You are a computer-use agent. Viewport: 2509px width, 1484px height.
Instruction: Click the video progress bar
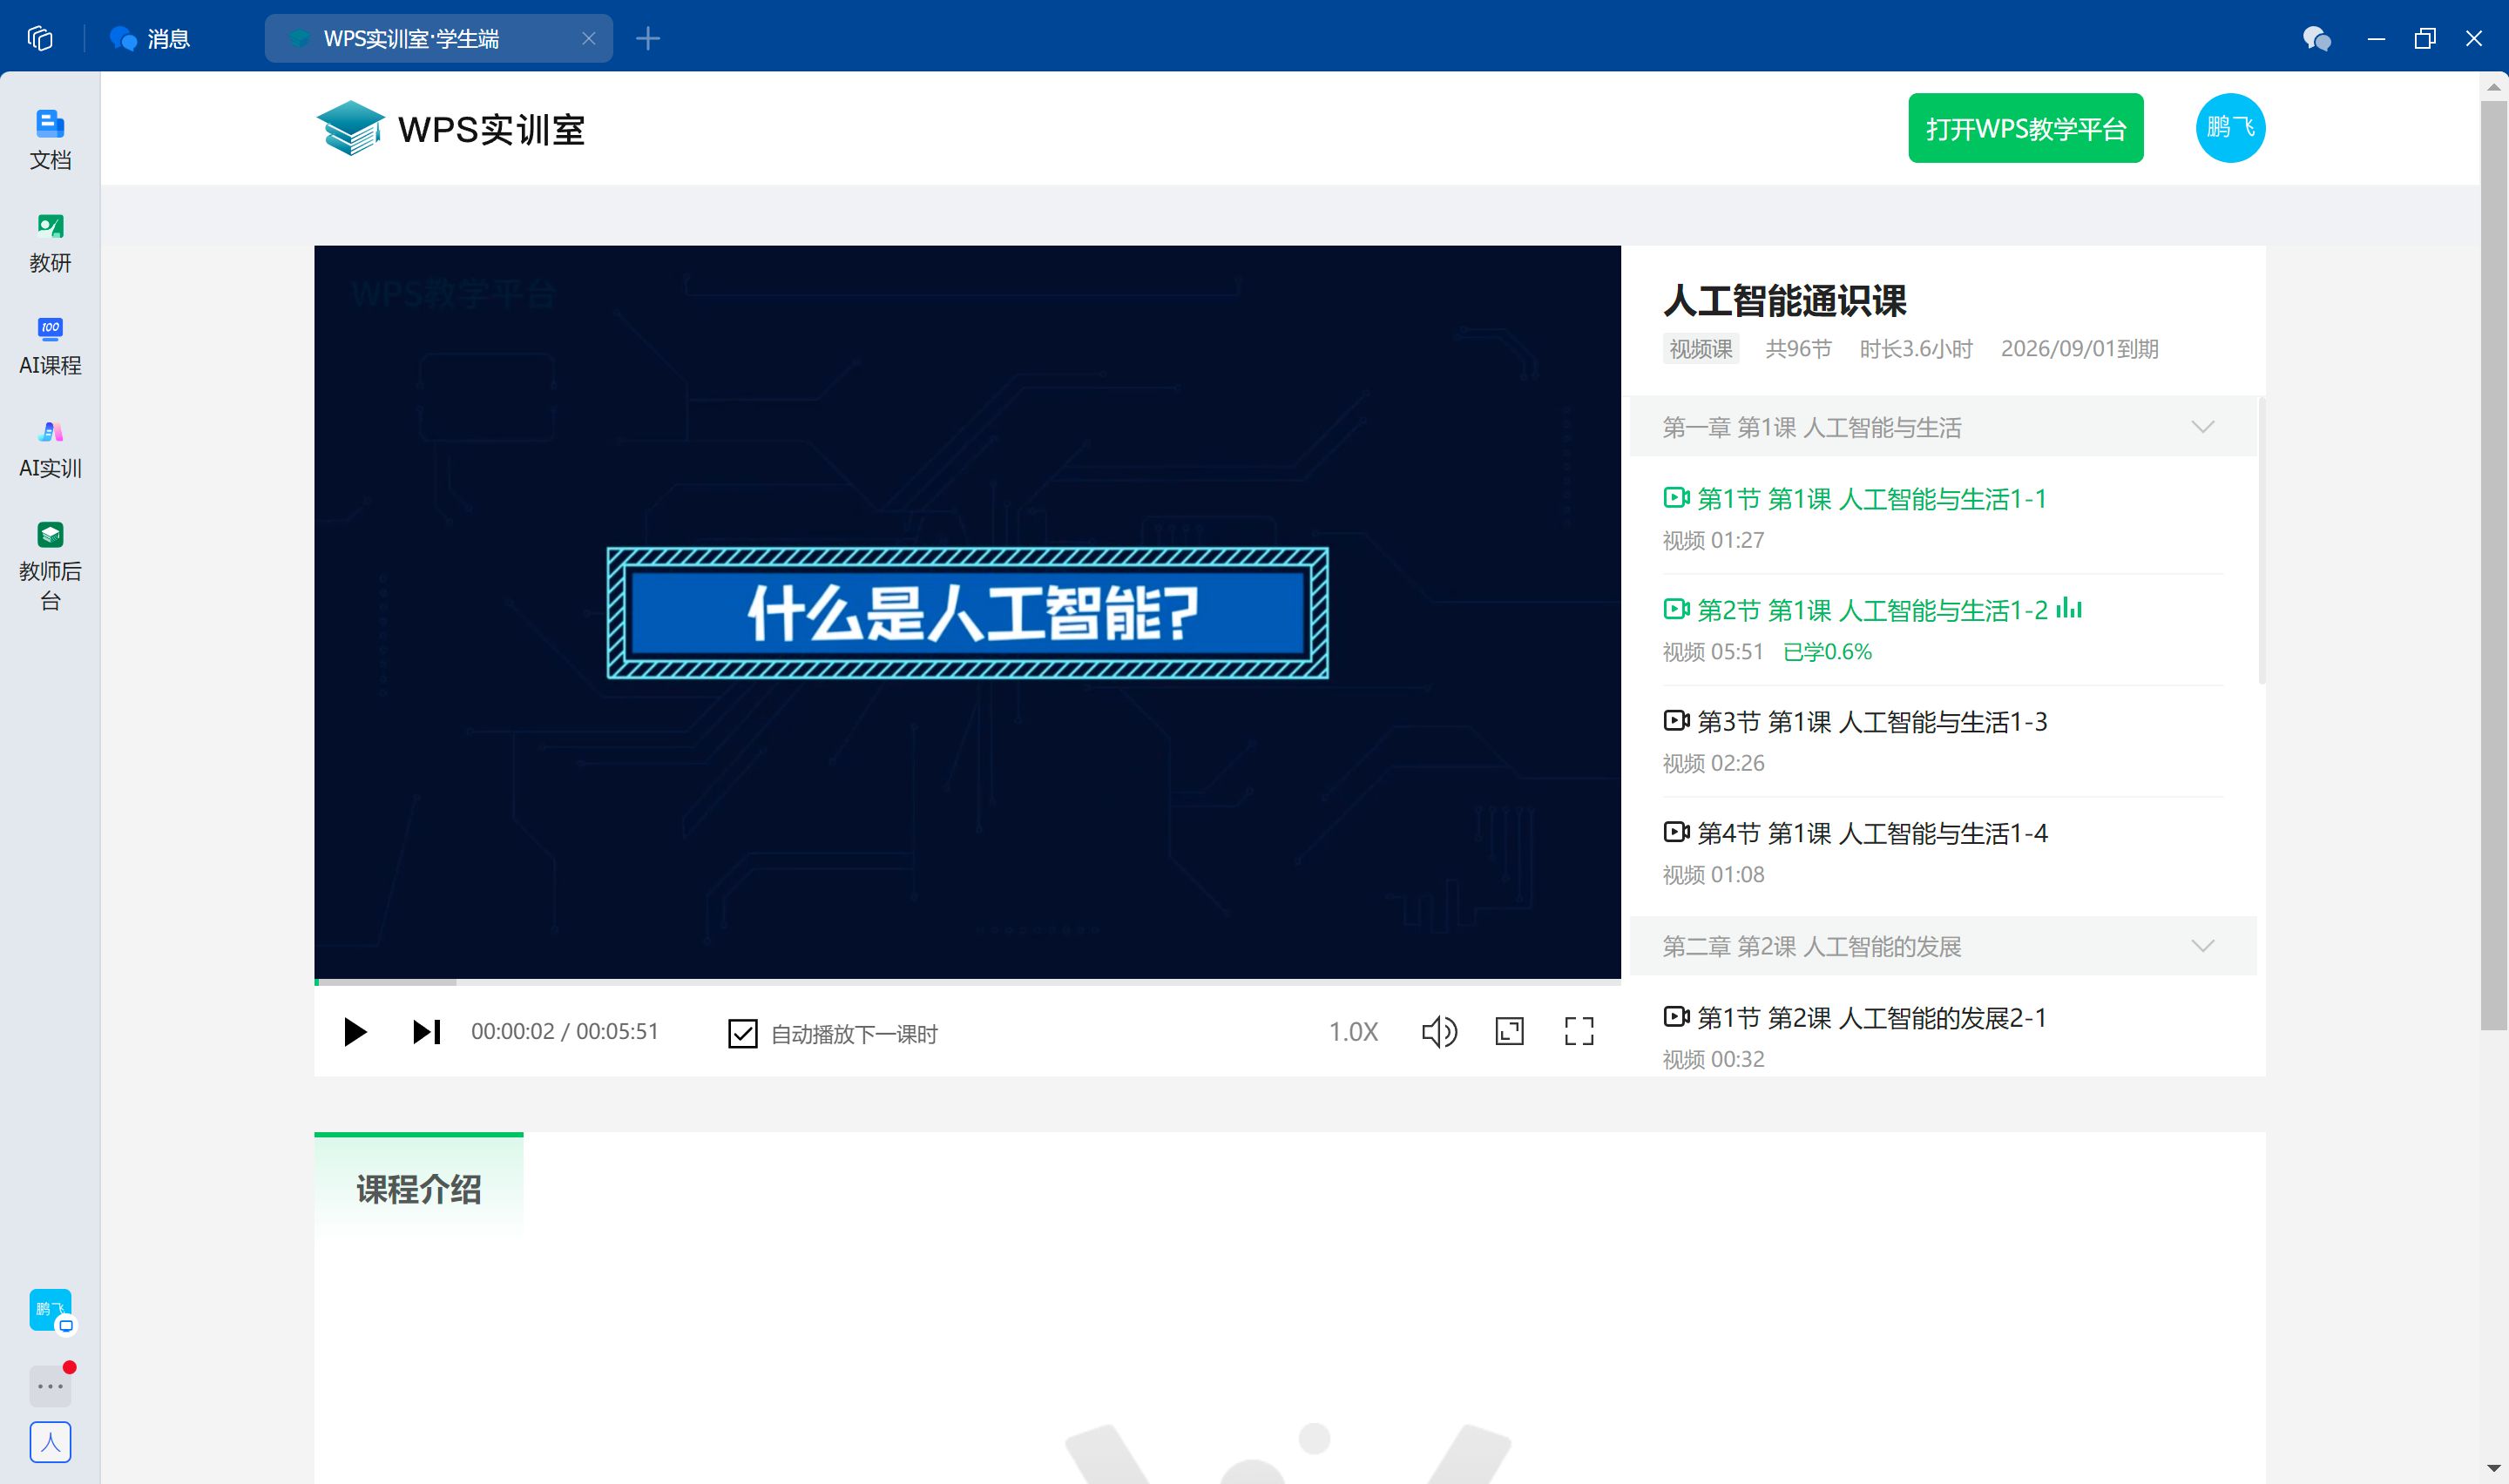(966, 982)
